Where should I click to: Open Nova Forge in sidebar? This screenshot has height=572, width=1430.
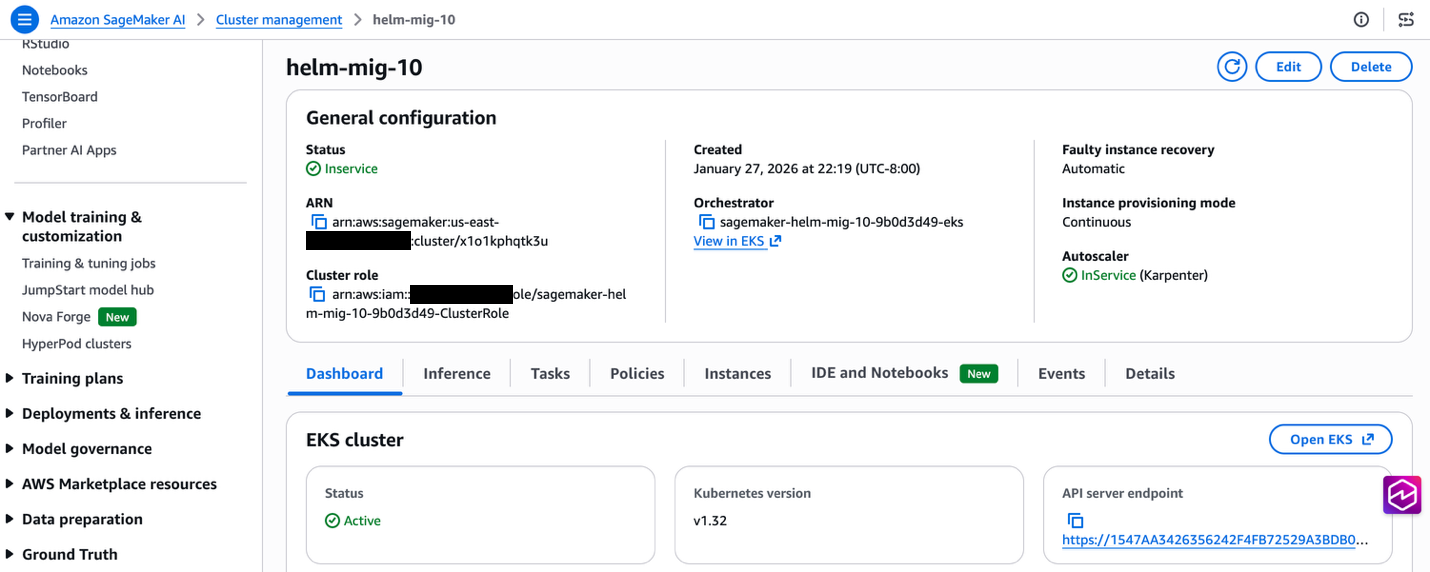pos(56,317)
